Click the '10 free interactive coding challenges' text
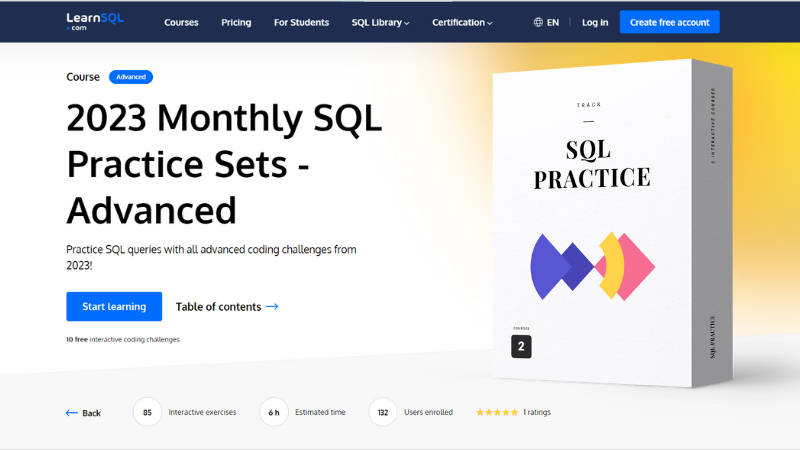Screen dimensions: 800x450 tap(123, 339)
